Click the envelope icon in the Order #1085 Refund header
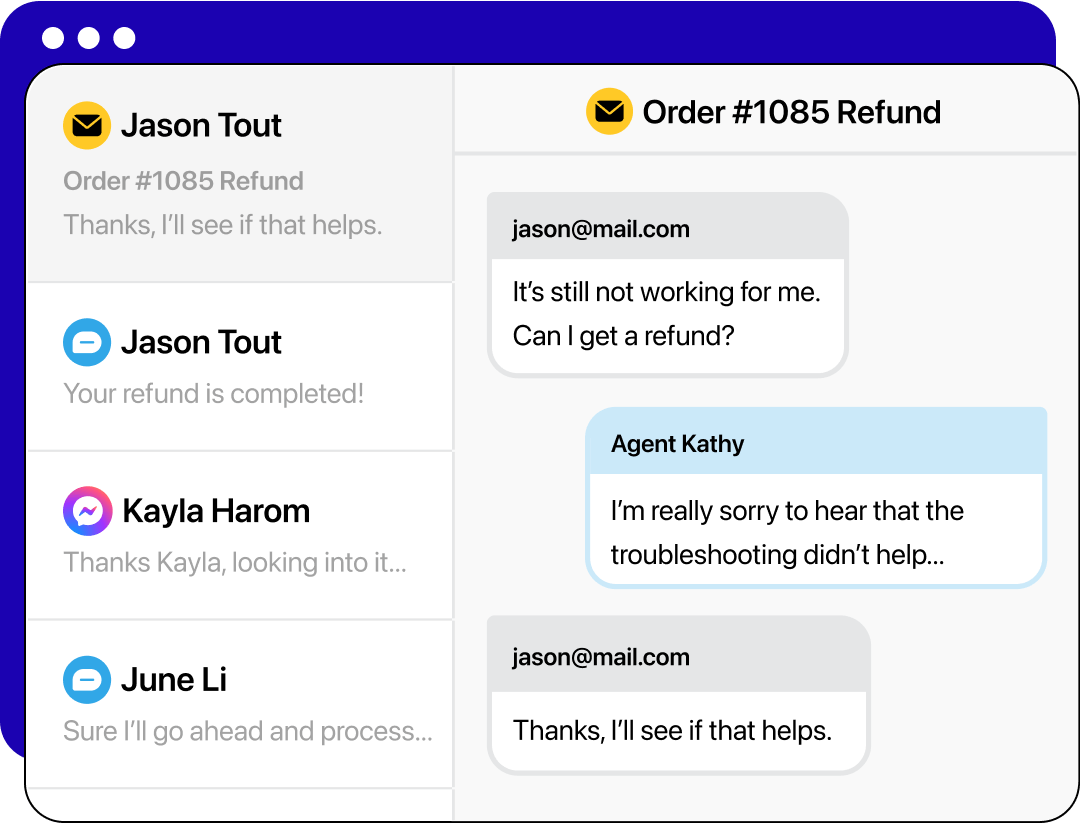The width and height of the screenshot is (1080, 823). pyautogui.click(x=609, y=112)
